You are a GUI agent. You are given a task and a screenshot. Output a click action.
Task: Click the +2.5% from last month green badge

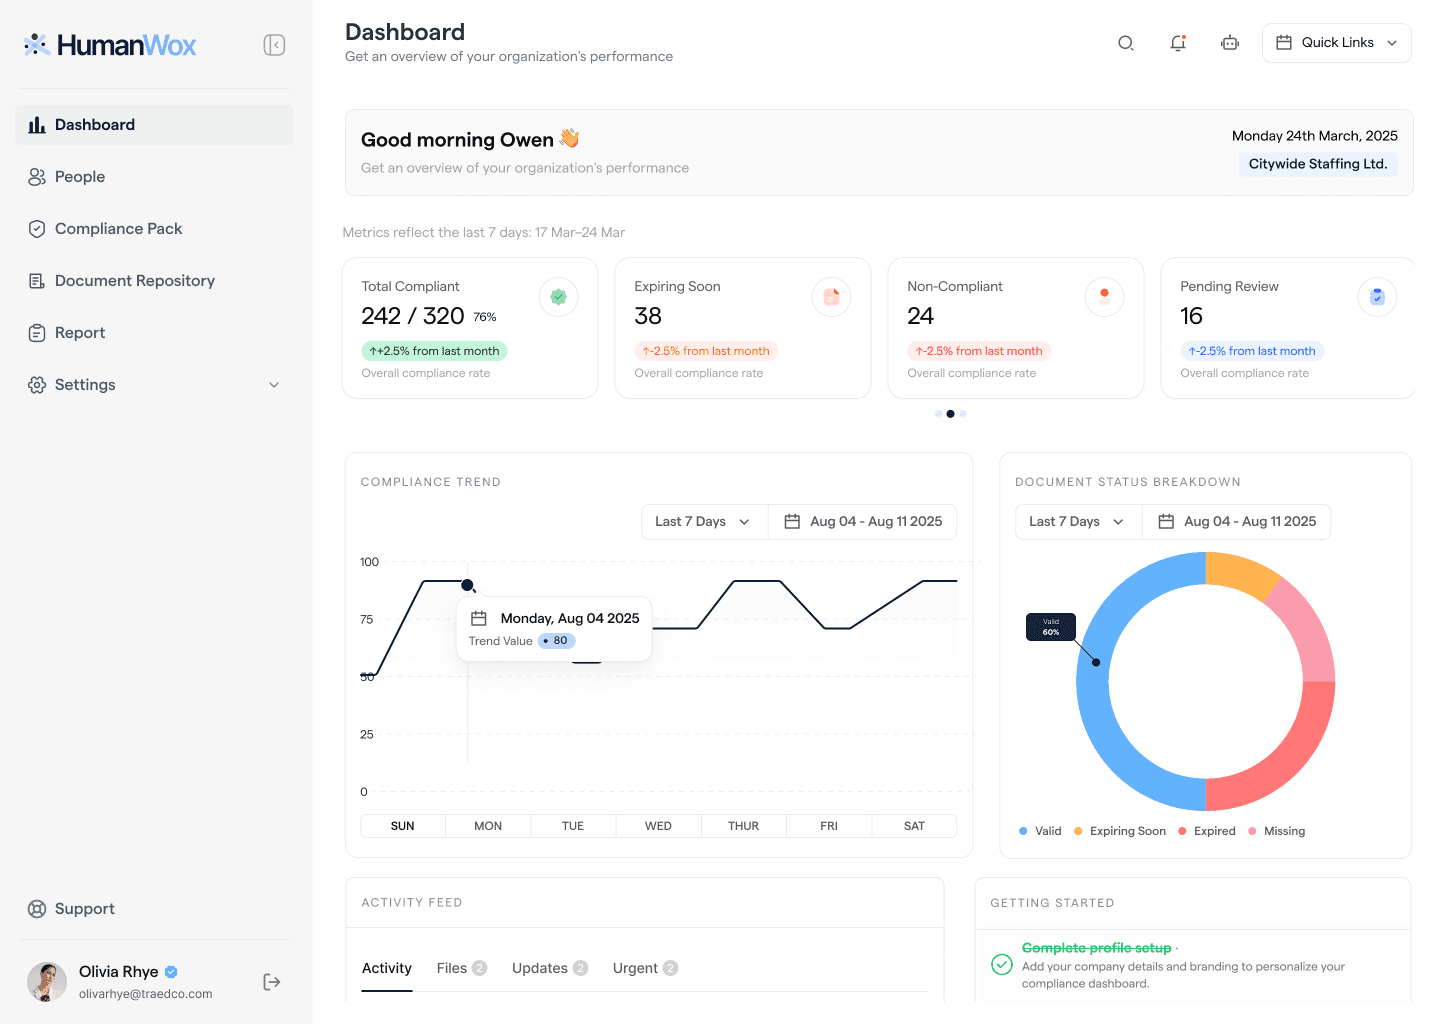tap(434, 351)
